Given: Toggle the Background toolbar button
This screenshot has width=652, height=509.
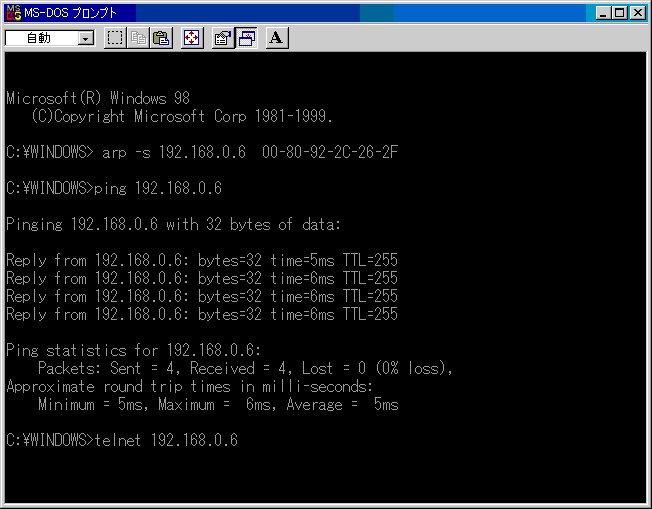Looking at the screenshot, I should coord(247,38).
